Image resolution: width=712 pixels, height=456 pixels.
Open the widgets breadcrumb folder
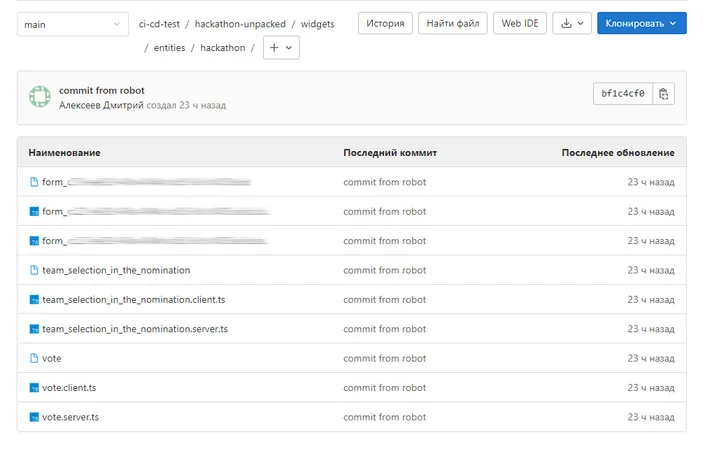[317, 24]
